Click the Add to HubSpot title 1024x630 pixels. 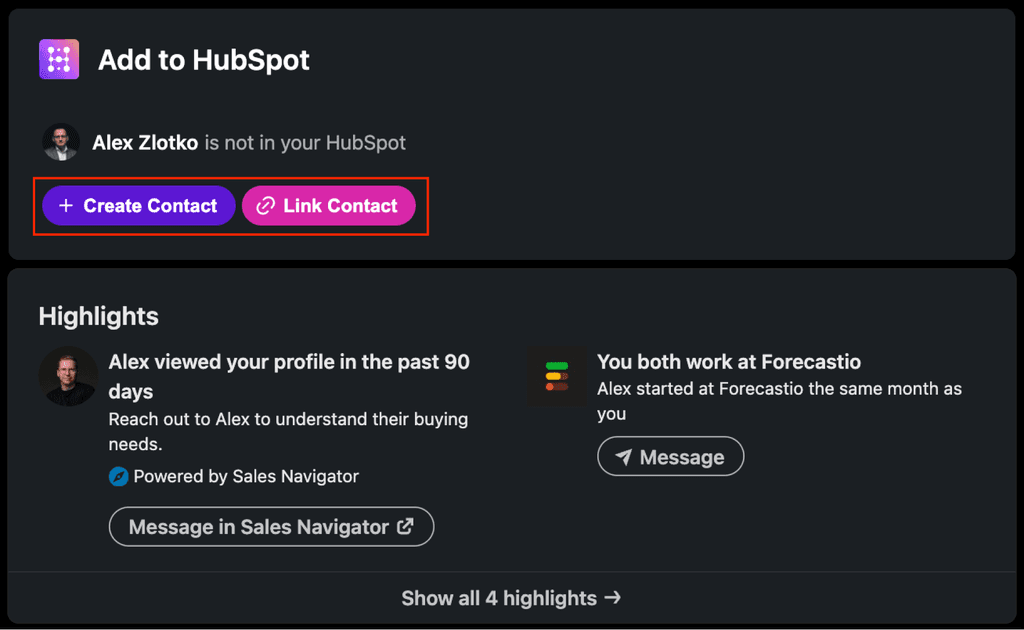point(204,59)
